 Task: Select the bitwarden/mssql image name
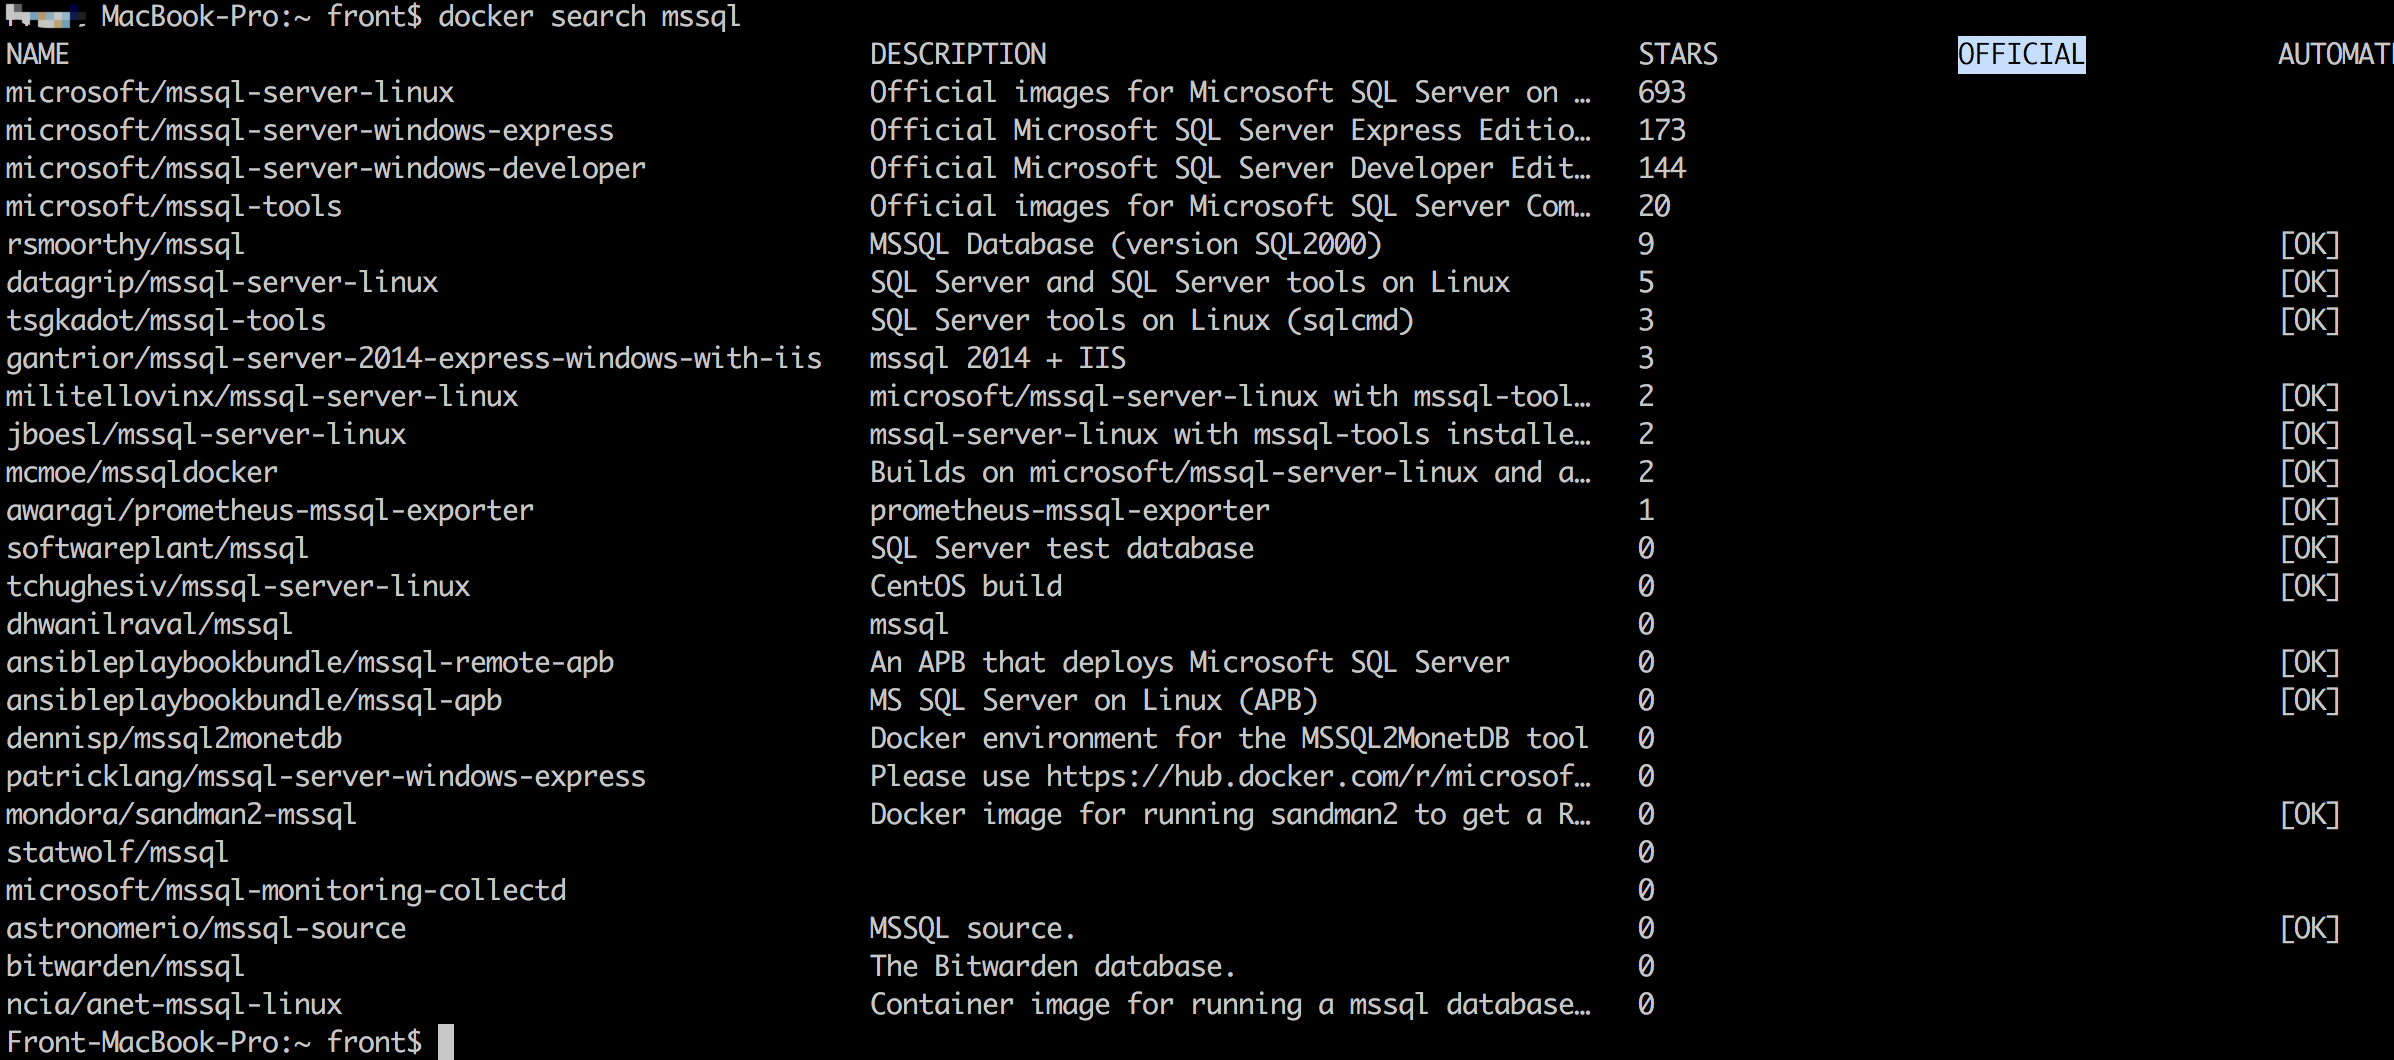coord(125,966)
